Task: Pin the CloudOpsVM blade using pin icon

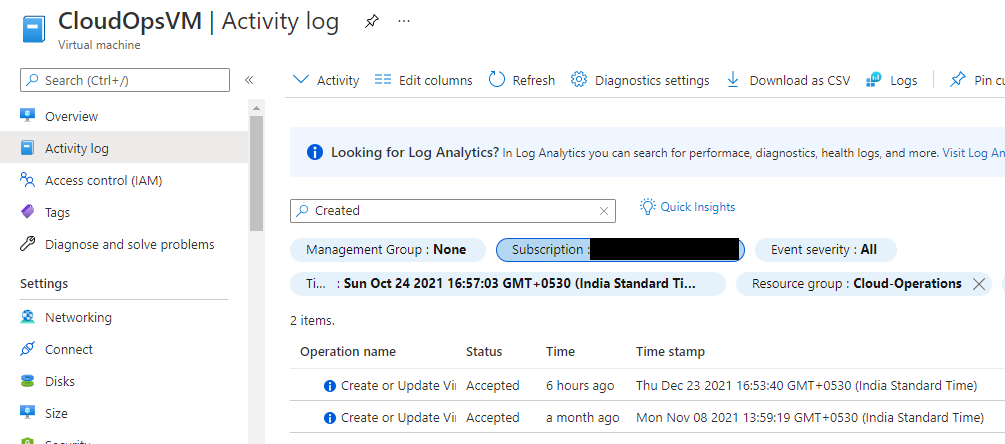Action: (x=372, y=21)
